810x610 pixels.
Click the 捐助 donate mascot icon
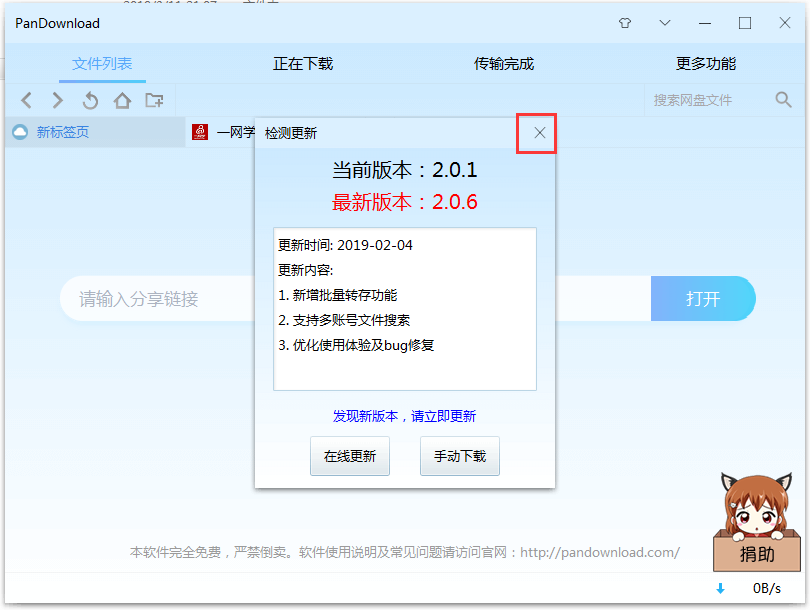(x=757, y=522)
